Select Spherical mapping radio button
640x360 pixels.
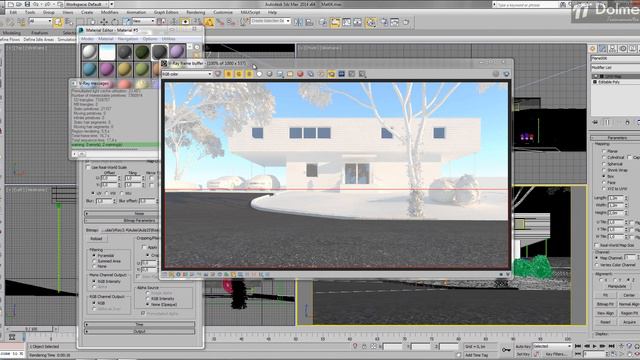click(604, 164)
